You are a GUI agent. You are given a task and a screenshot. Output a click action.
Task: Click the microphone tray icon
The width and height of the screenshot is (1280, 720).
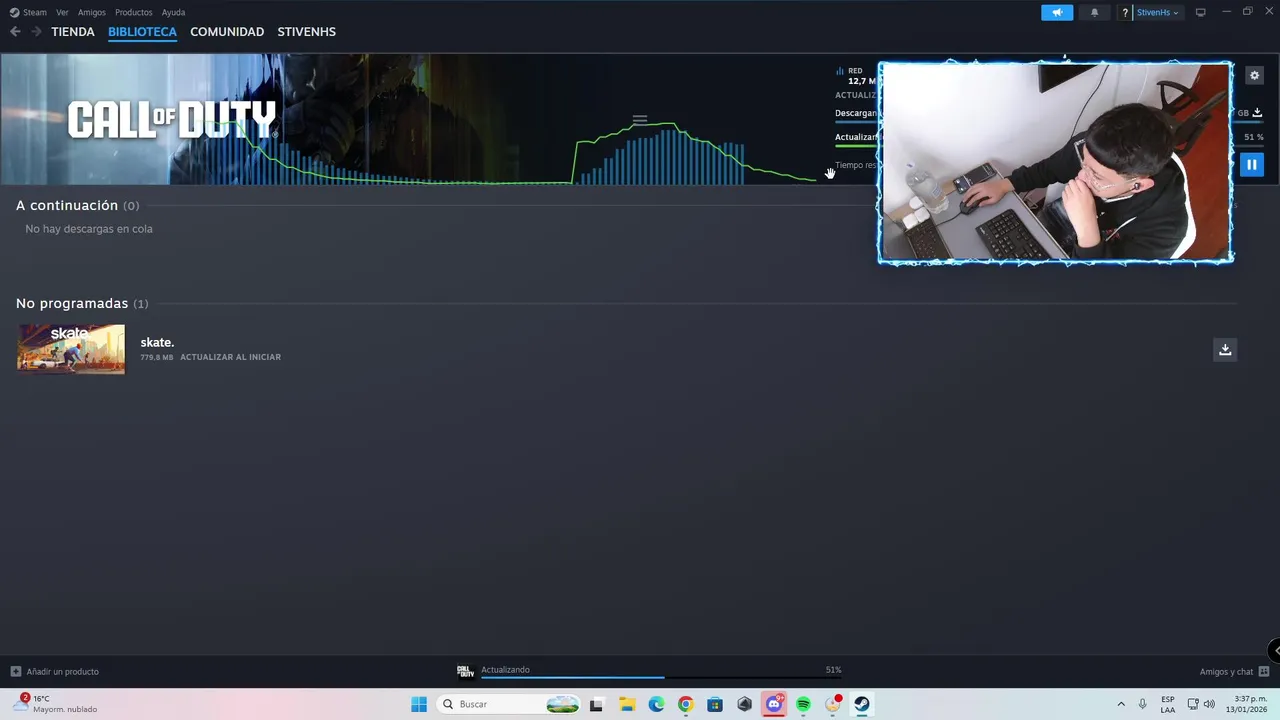click(1143, 704)
